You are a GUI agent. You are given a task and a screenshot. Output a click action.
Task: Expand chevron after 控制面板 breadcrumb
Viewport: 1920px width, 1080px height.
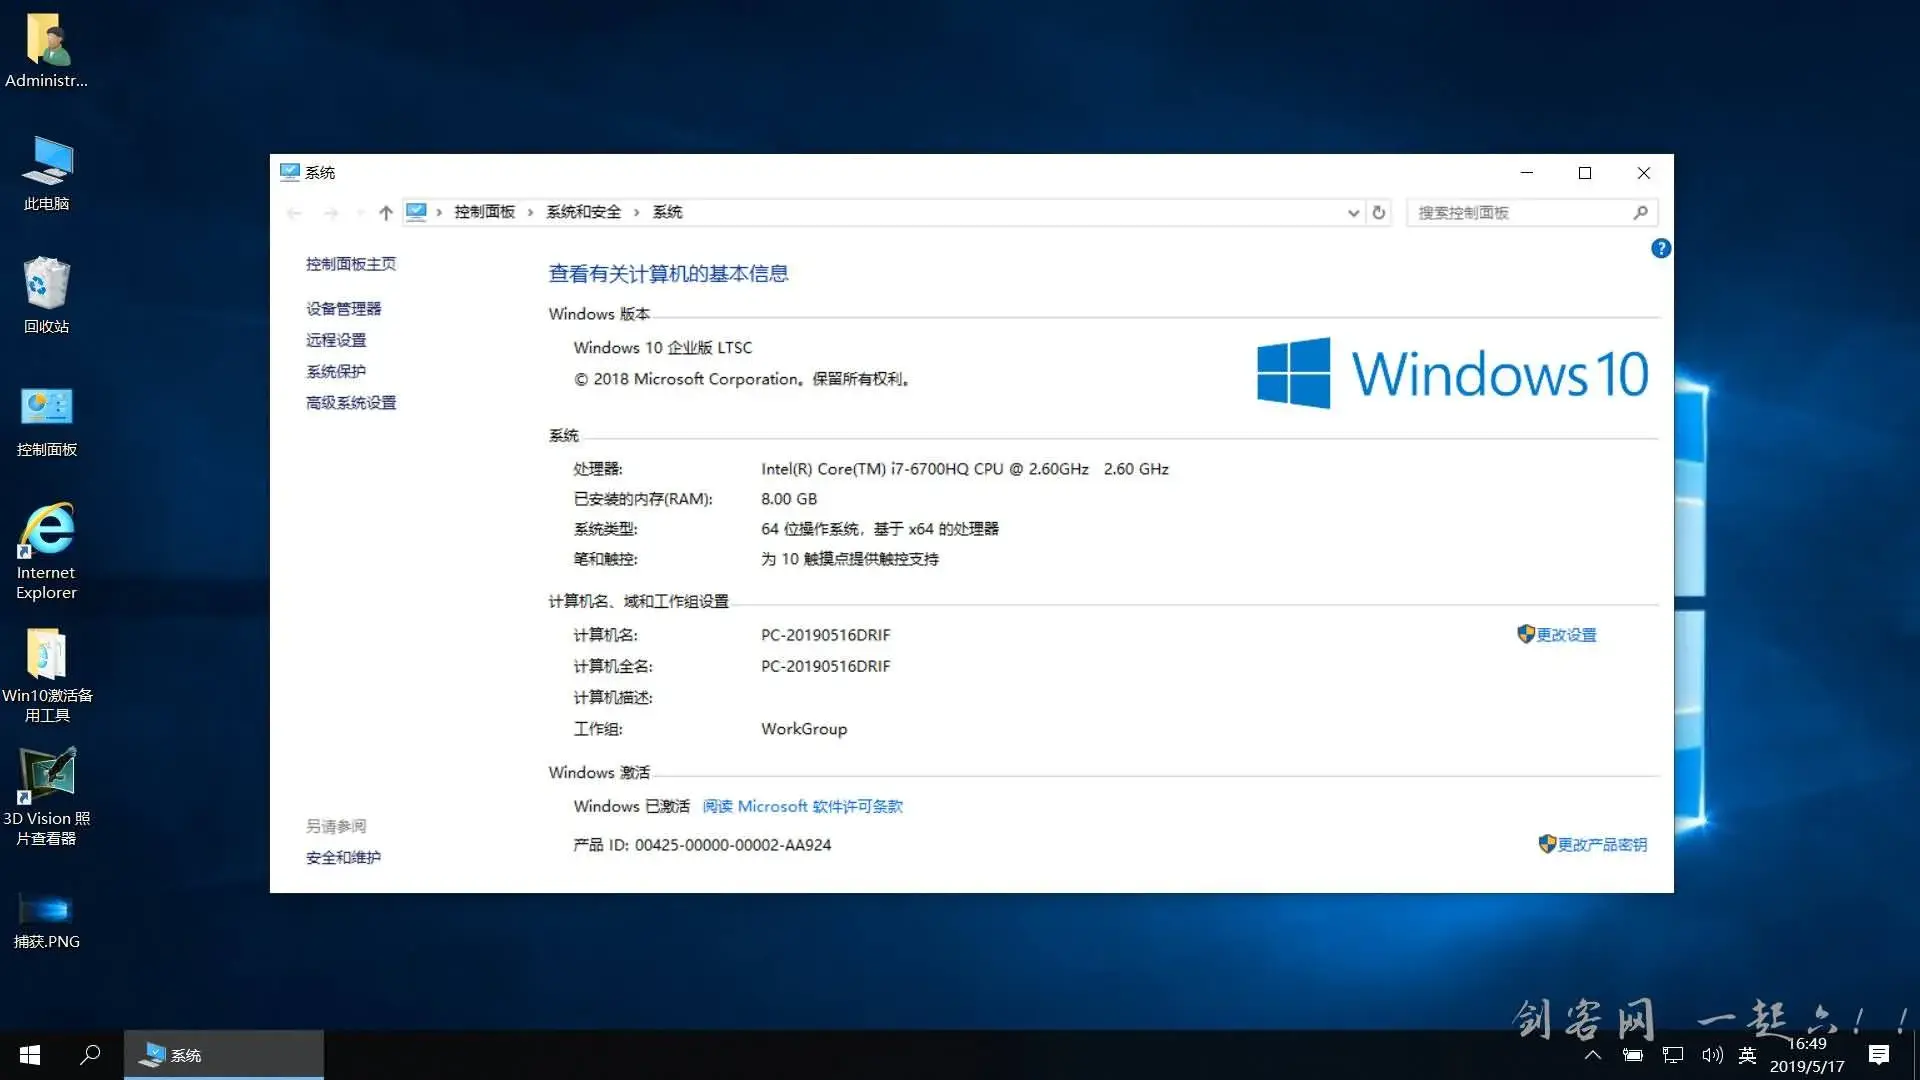point(530,212)
